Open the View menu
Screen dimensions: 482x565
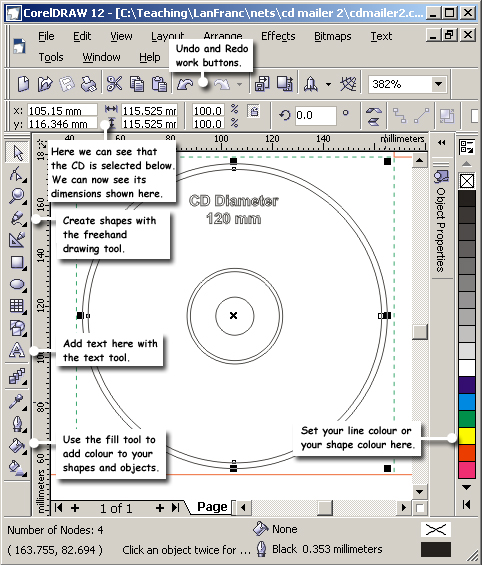[x=121, y=36]
